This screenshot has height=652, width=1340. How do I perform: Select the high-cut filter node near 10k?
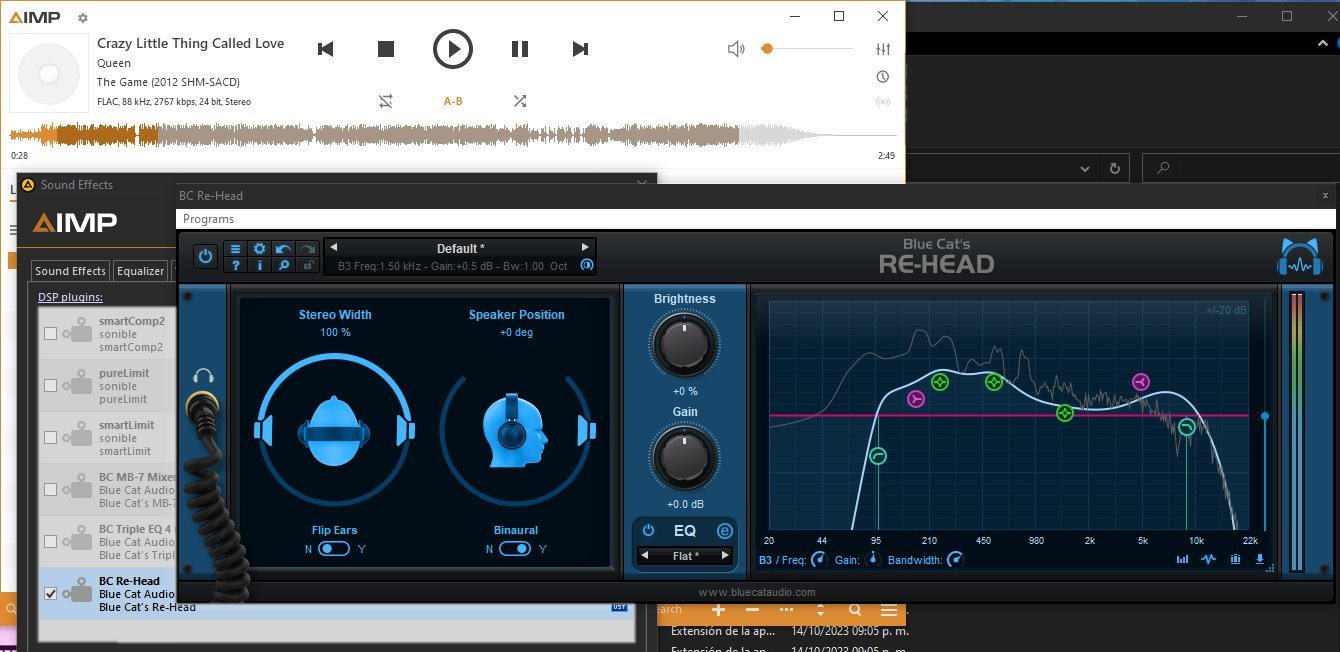pos(1187,427)
